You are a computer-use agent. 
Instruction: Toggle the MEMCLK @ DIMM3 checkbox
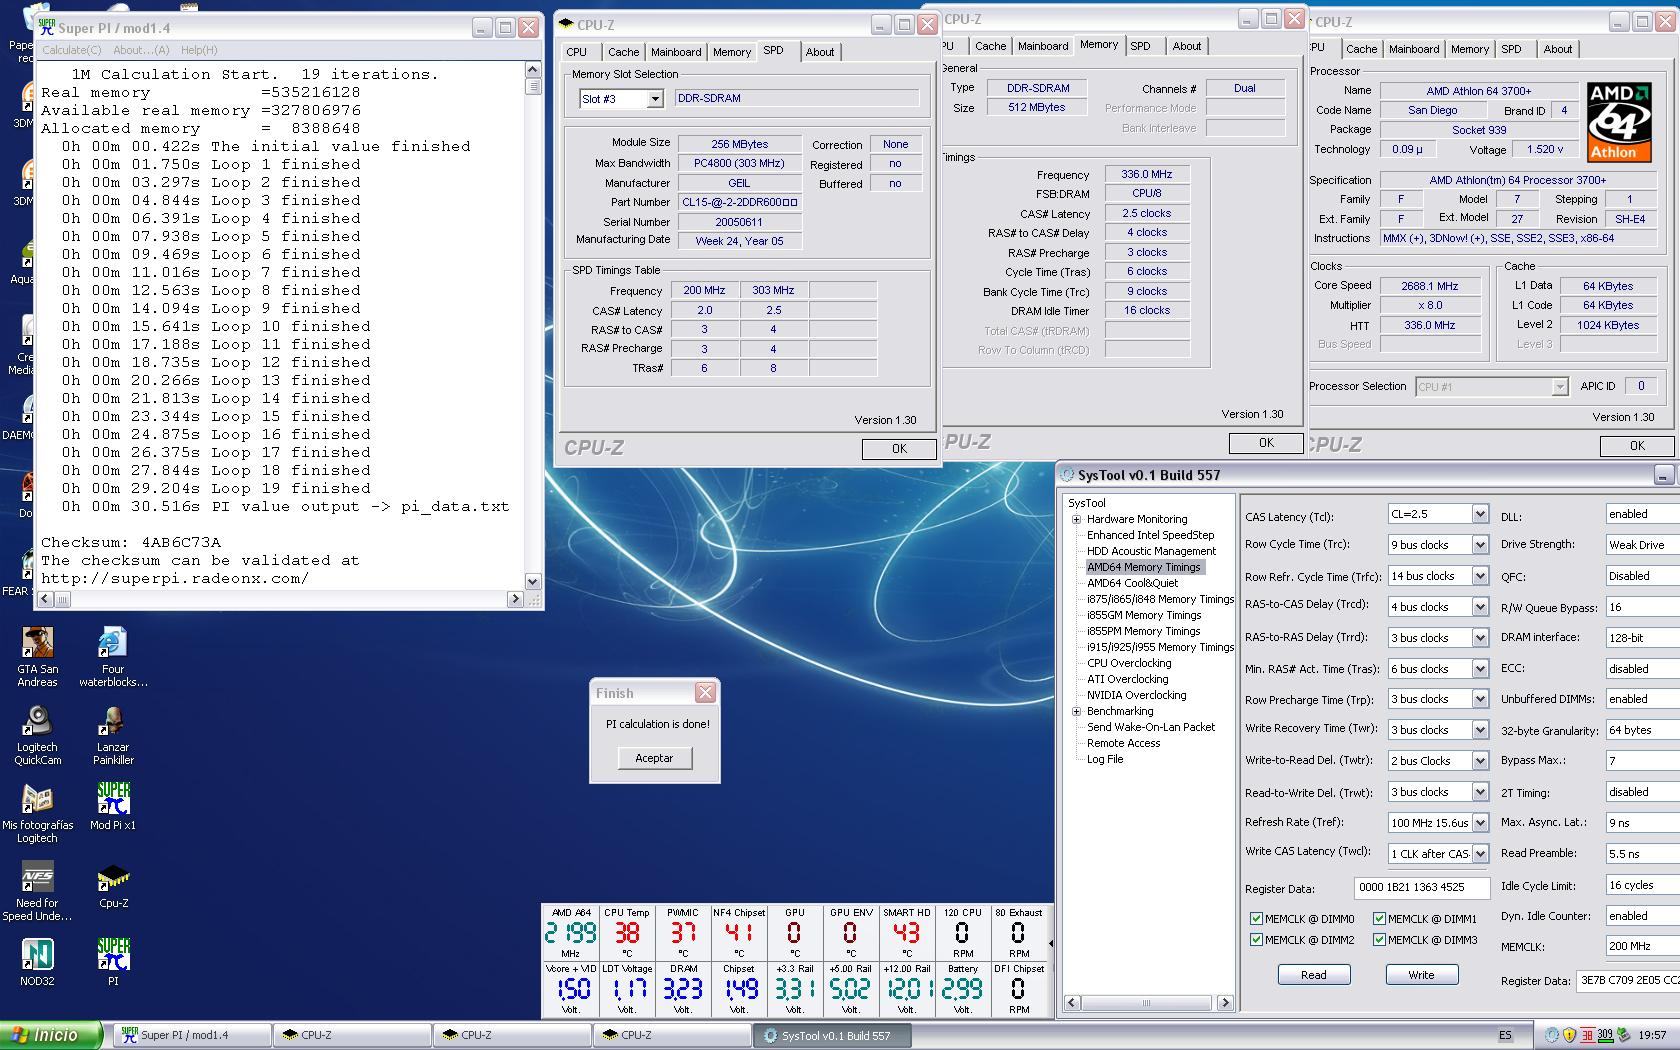[1379, 940]
